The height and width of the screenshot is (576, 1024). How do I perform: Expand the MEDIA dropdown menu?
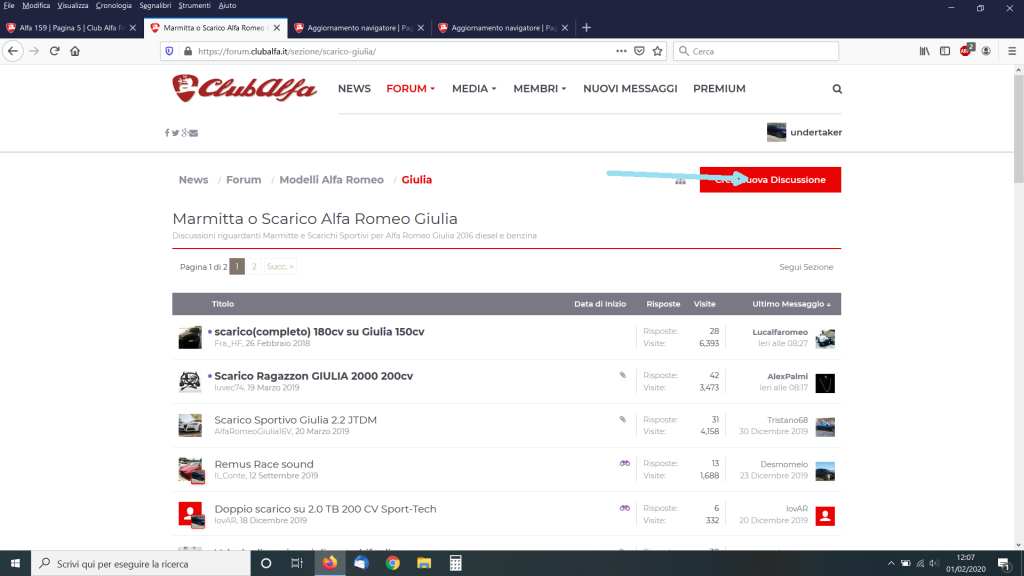tap(474, 89)
